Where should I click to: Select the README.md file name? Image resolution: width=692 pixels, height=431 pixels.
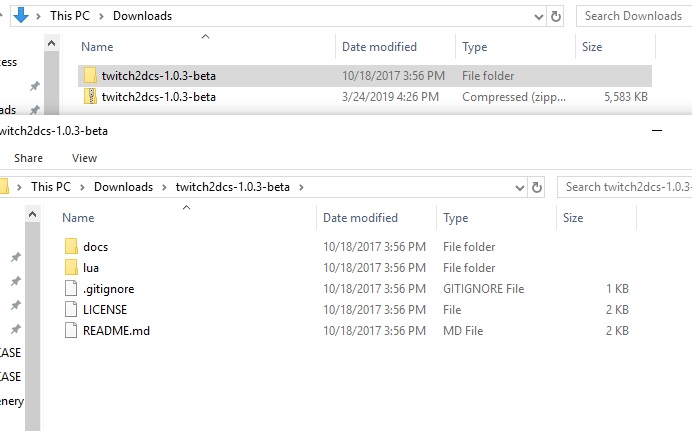116,331
